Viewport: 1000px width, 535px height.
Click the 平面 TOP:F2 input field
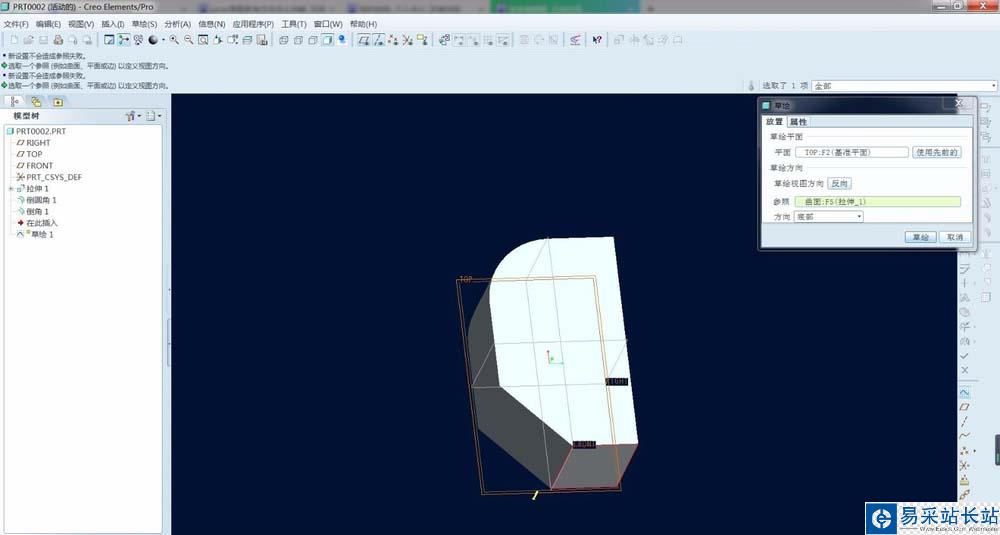click(x=851, y=152)
